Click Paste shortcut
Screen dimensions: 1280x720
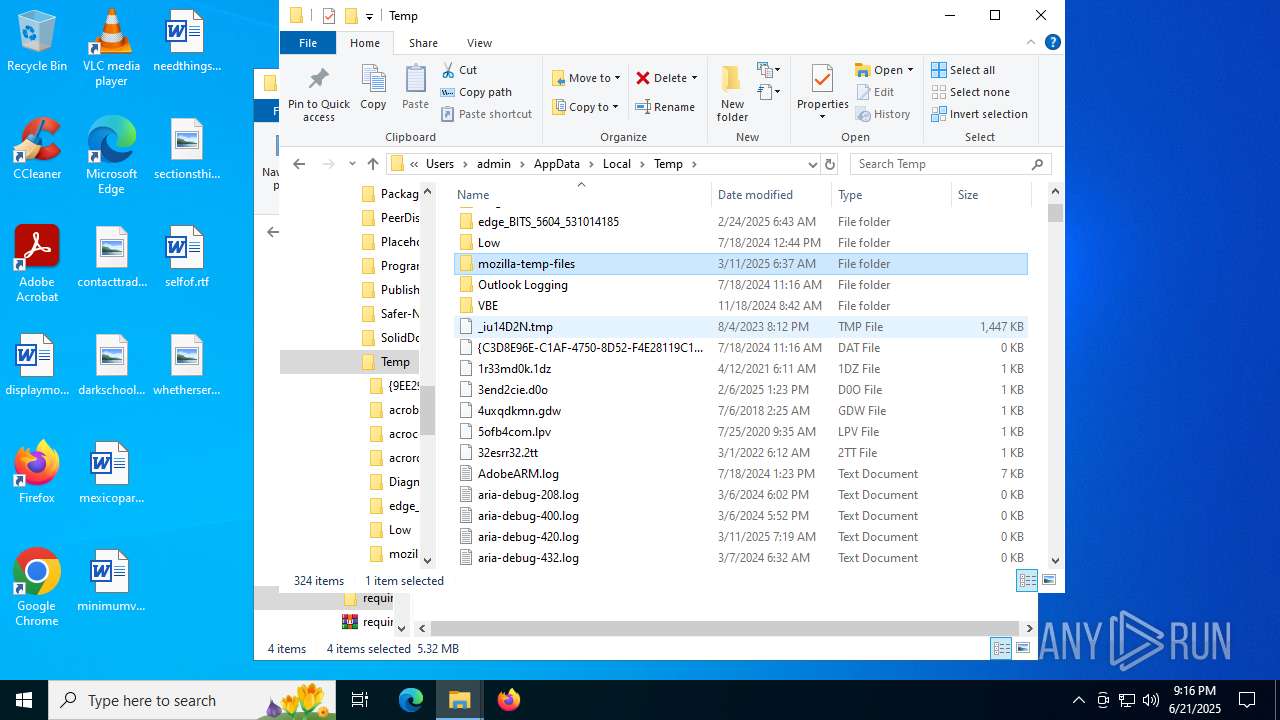[486, 114]
